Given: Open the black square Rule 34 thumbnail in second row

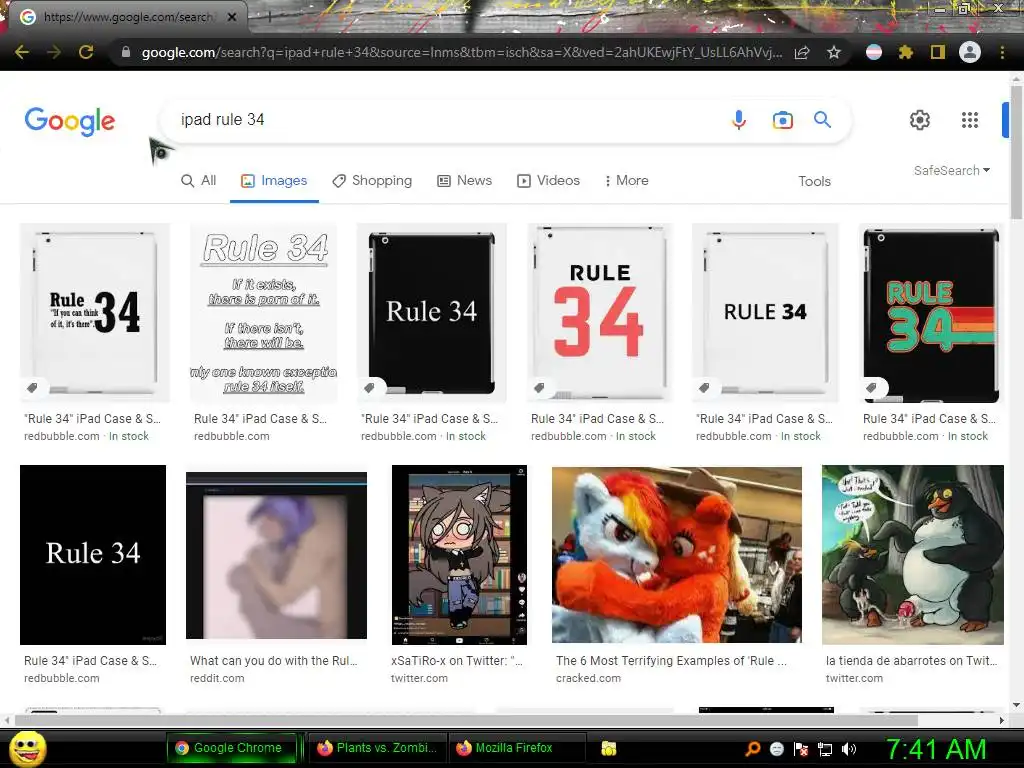Looking at the screenshot, I should tap(93, 554).
